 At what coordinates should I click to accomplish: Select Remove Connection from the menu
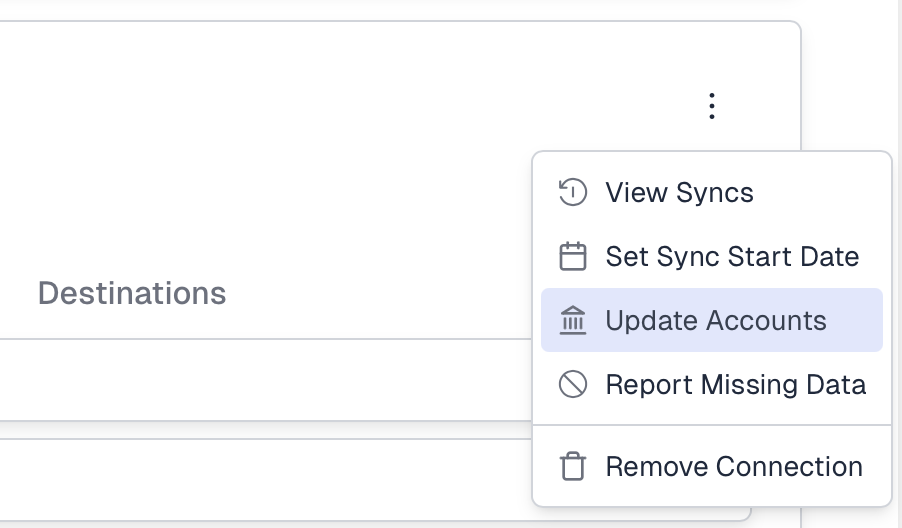coord(734,467)
